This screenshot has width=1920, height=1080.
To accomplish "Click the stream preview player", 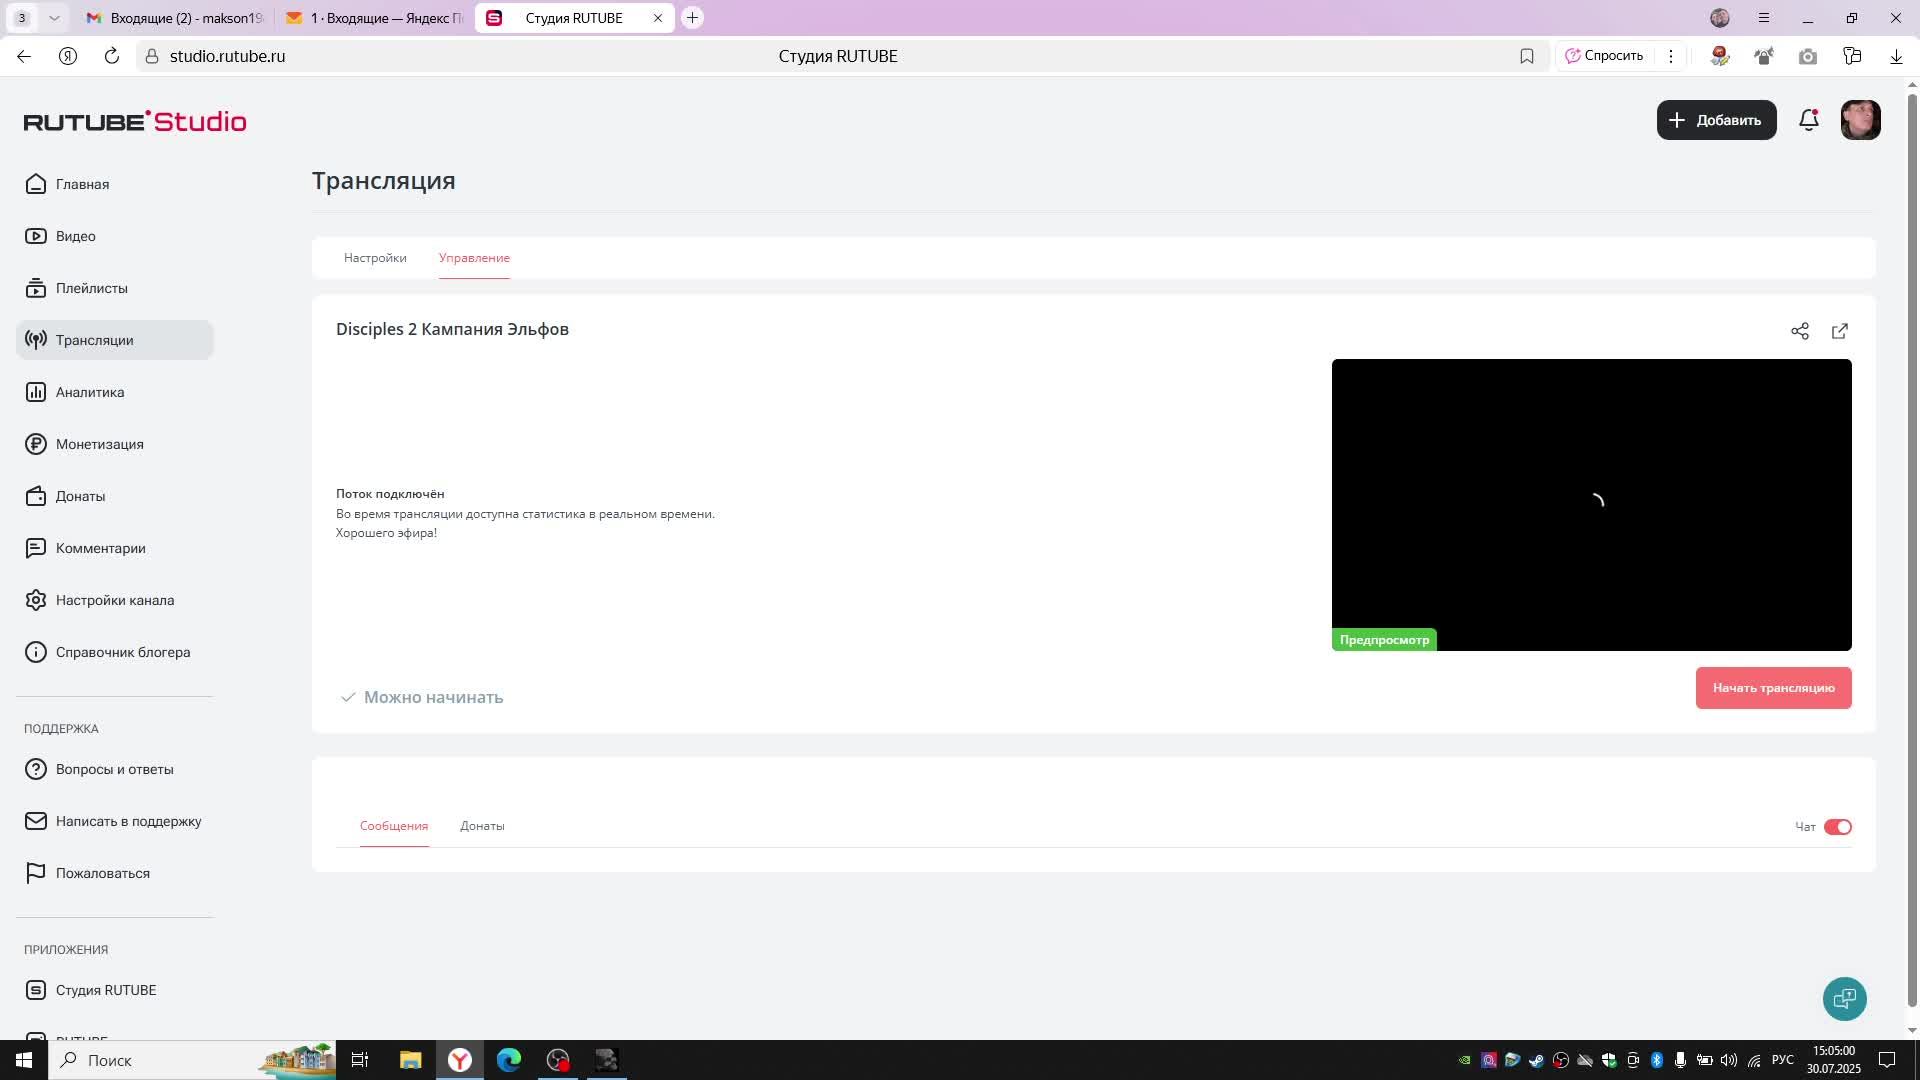I will [x=1591, y=504].
